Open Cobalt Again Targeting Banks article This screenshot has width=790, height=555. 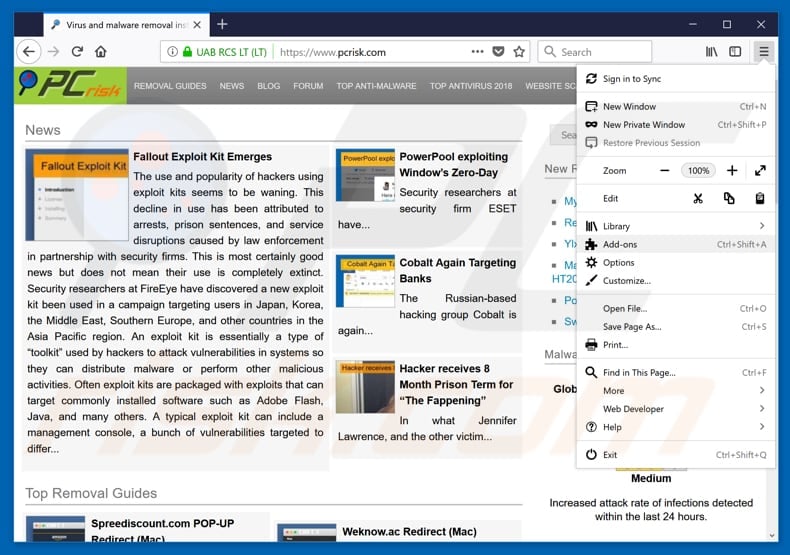(x=457, y=270)
